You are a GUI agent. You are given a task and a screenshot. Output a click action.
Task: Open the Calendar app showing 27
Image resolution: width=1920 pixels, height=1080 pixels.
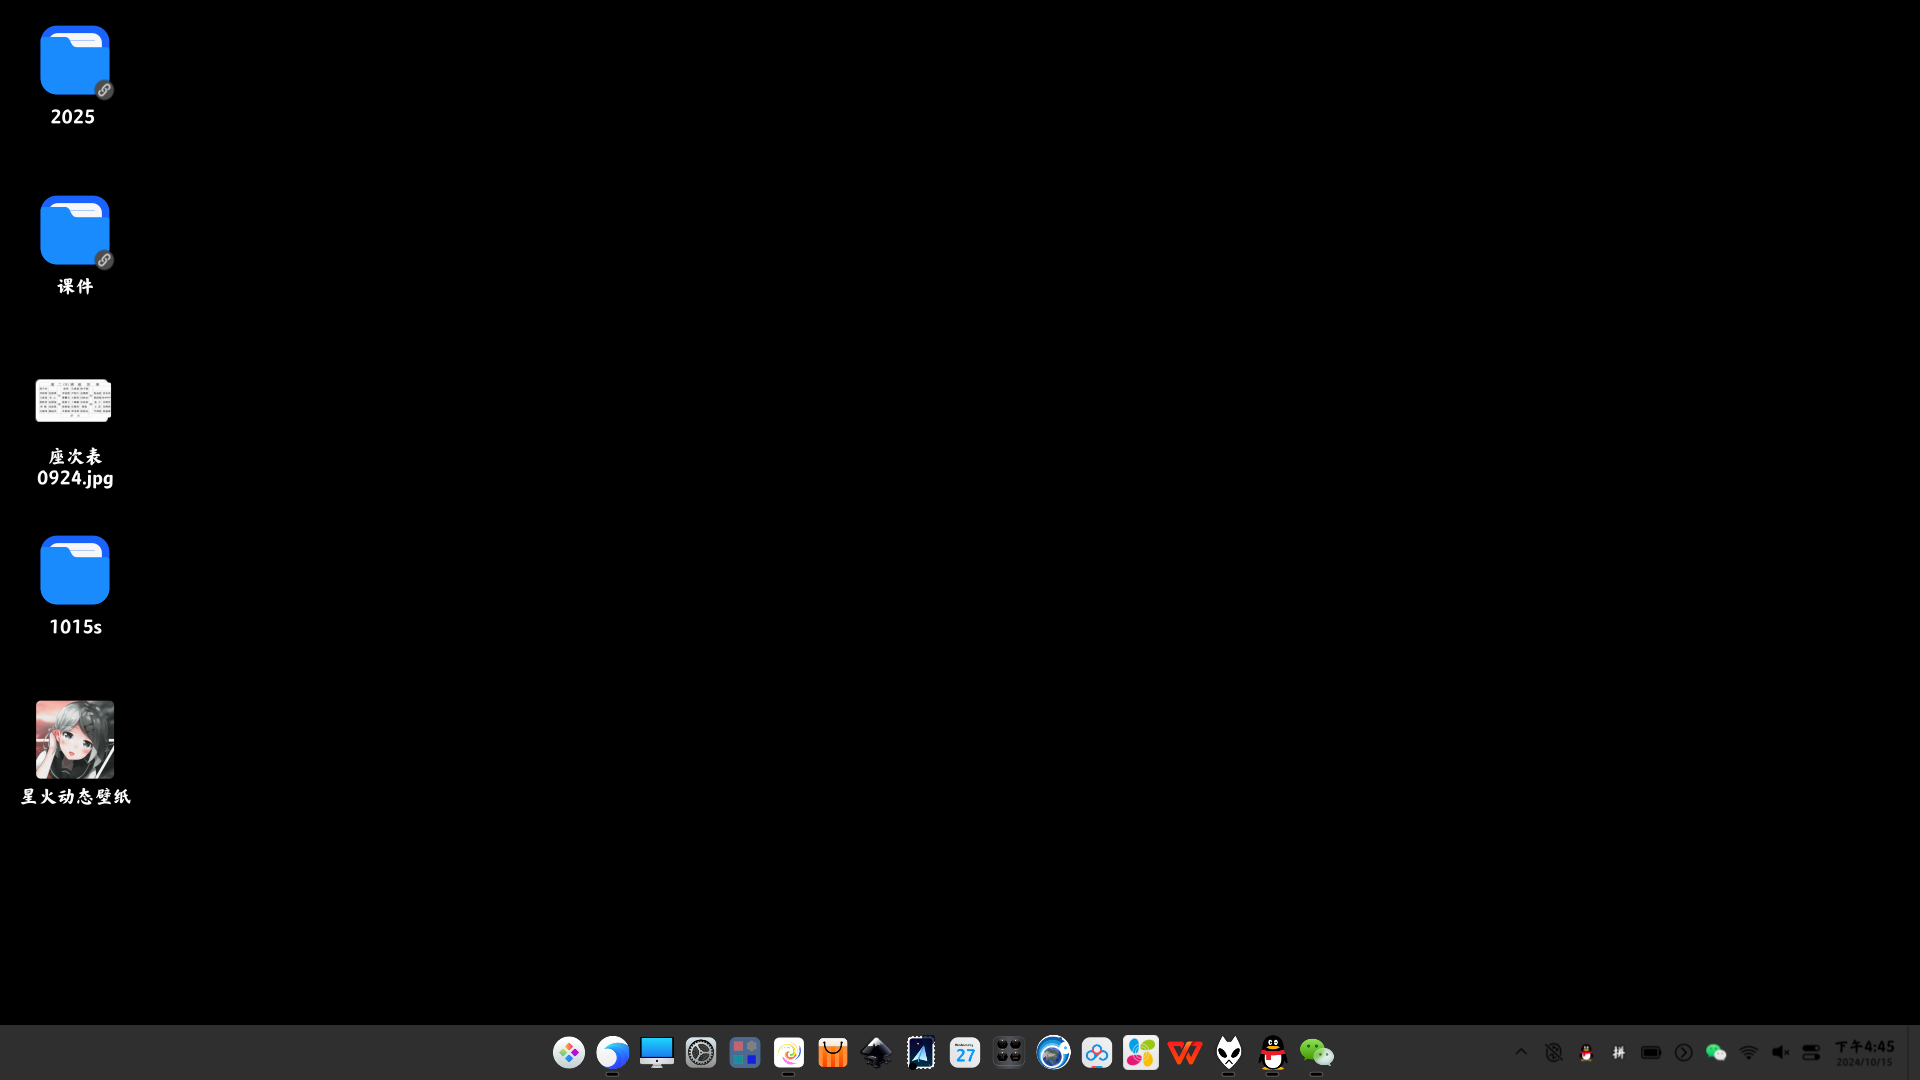pos(965,1052)
